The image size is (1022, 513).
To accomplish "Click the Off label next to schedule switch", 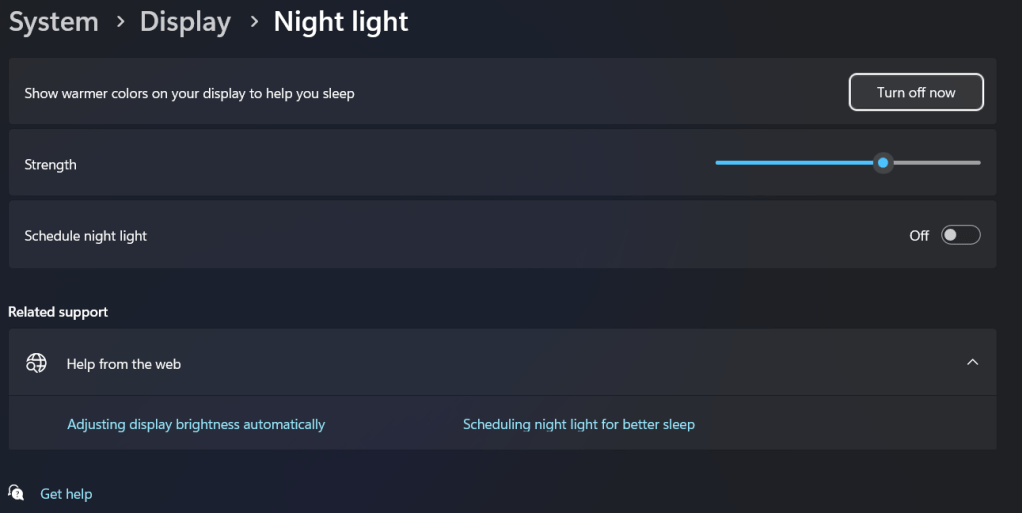I will 919,236.
